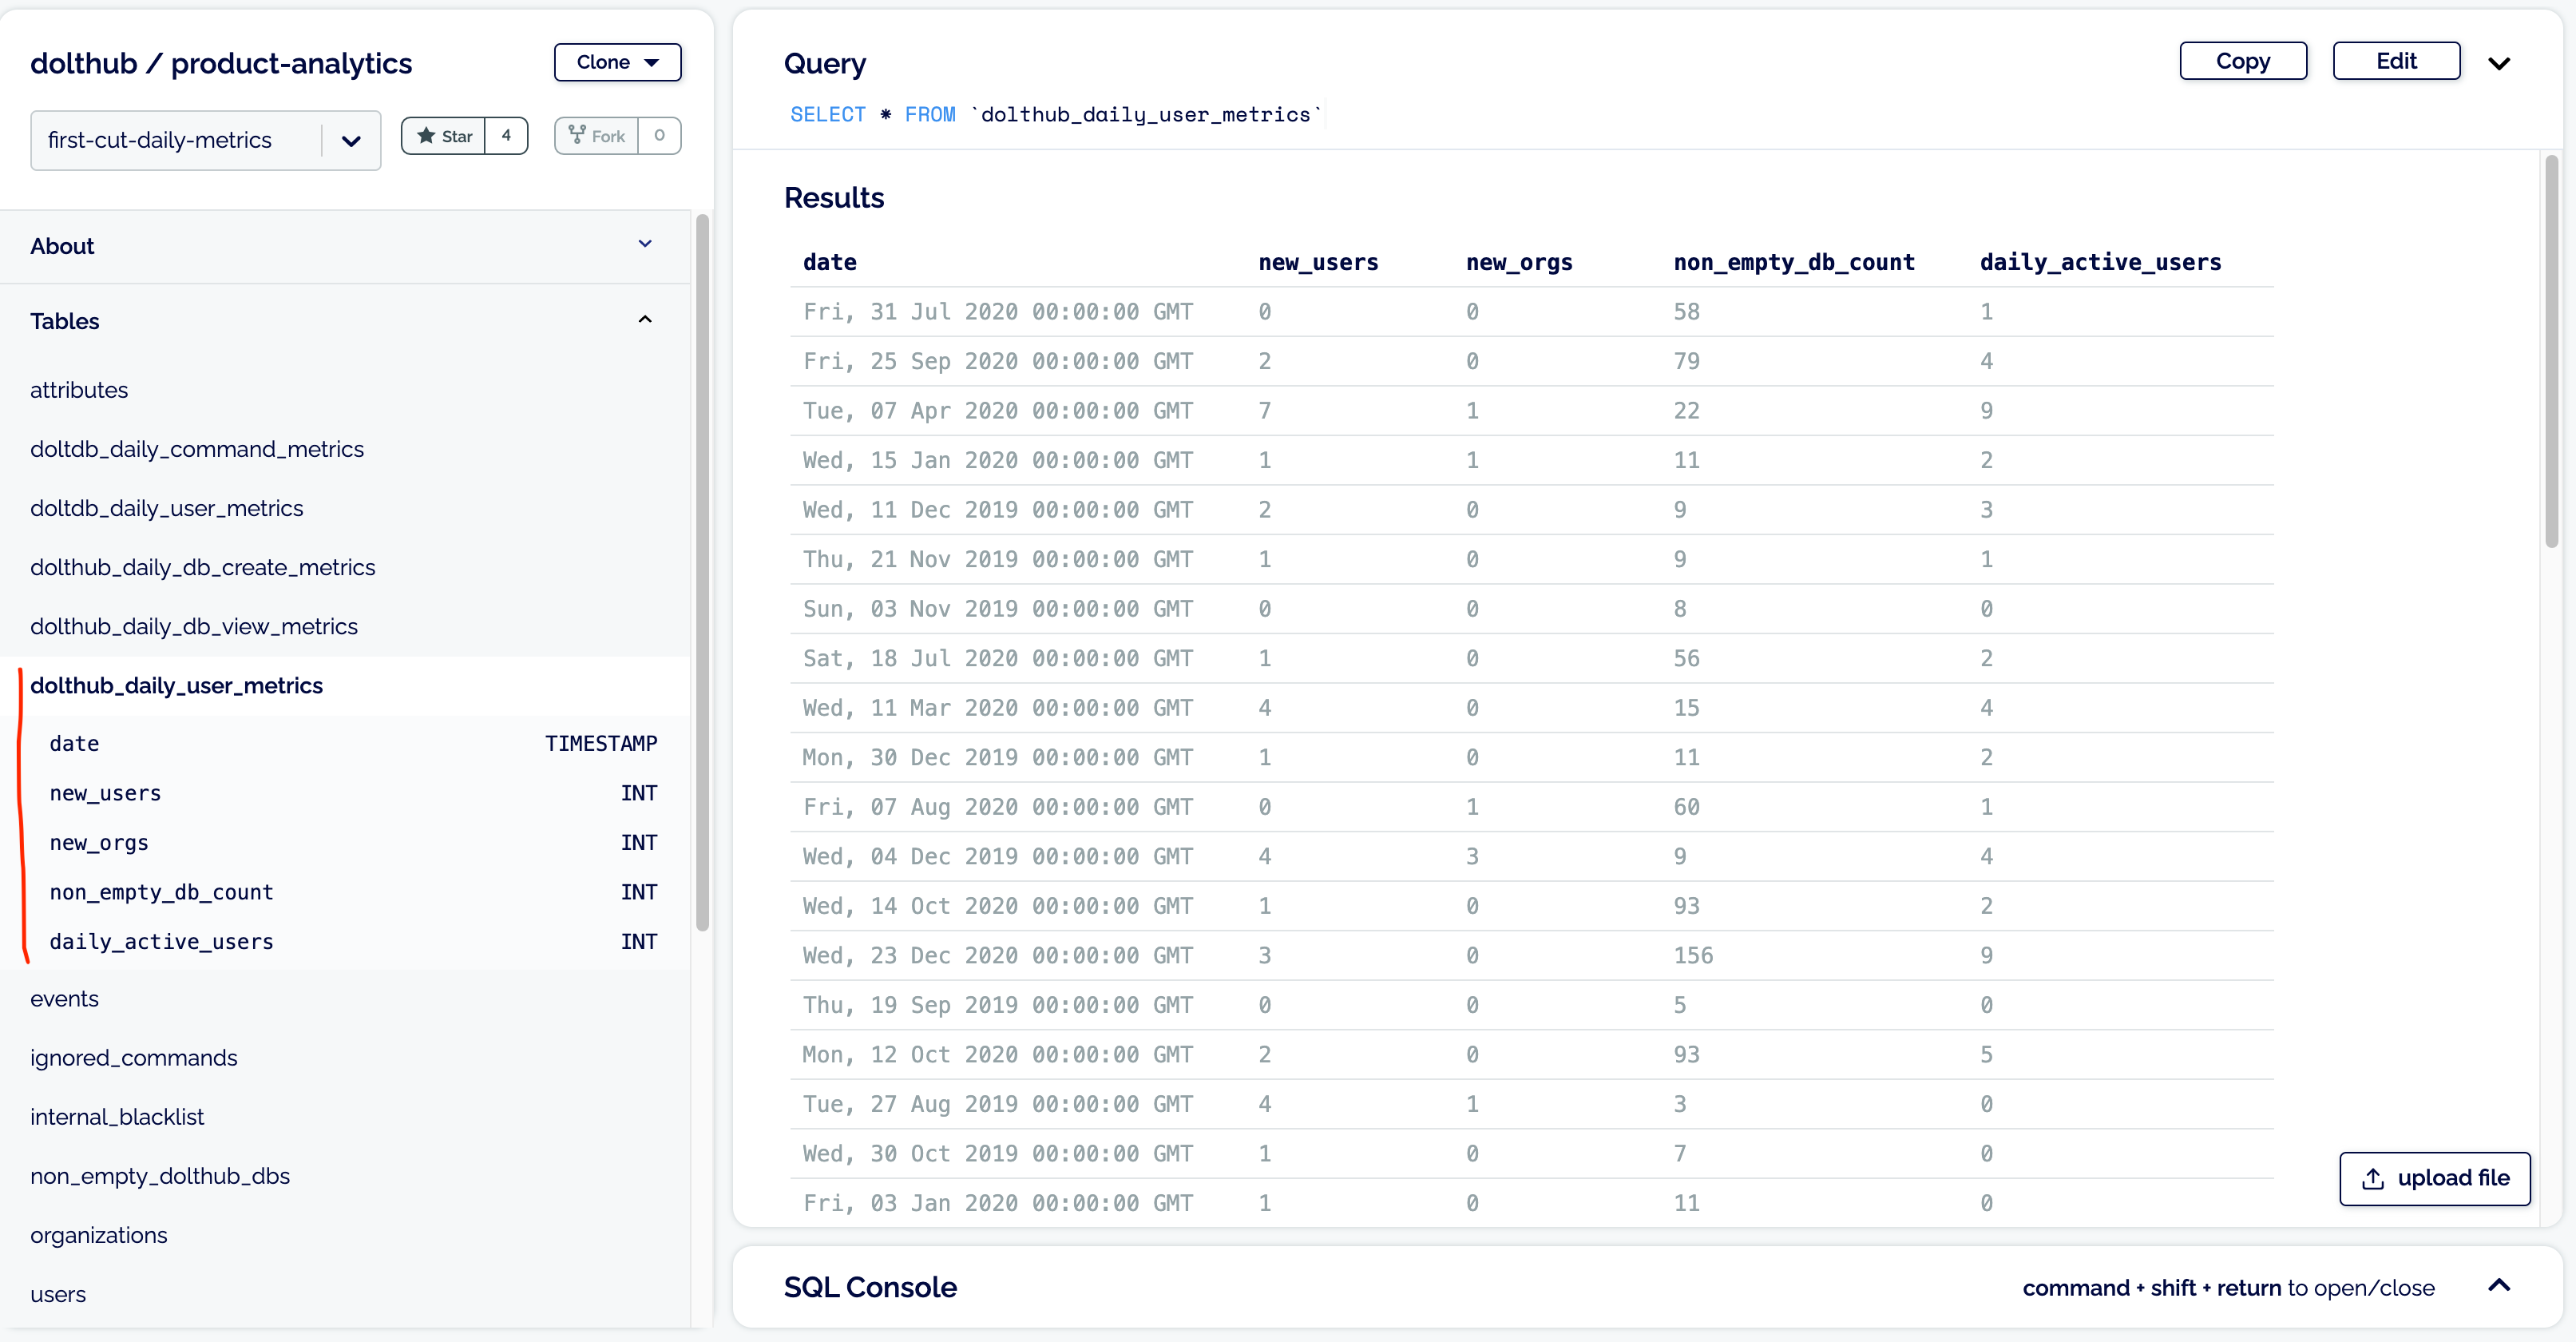Select the attributes table

click(79, 390)
